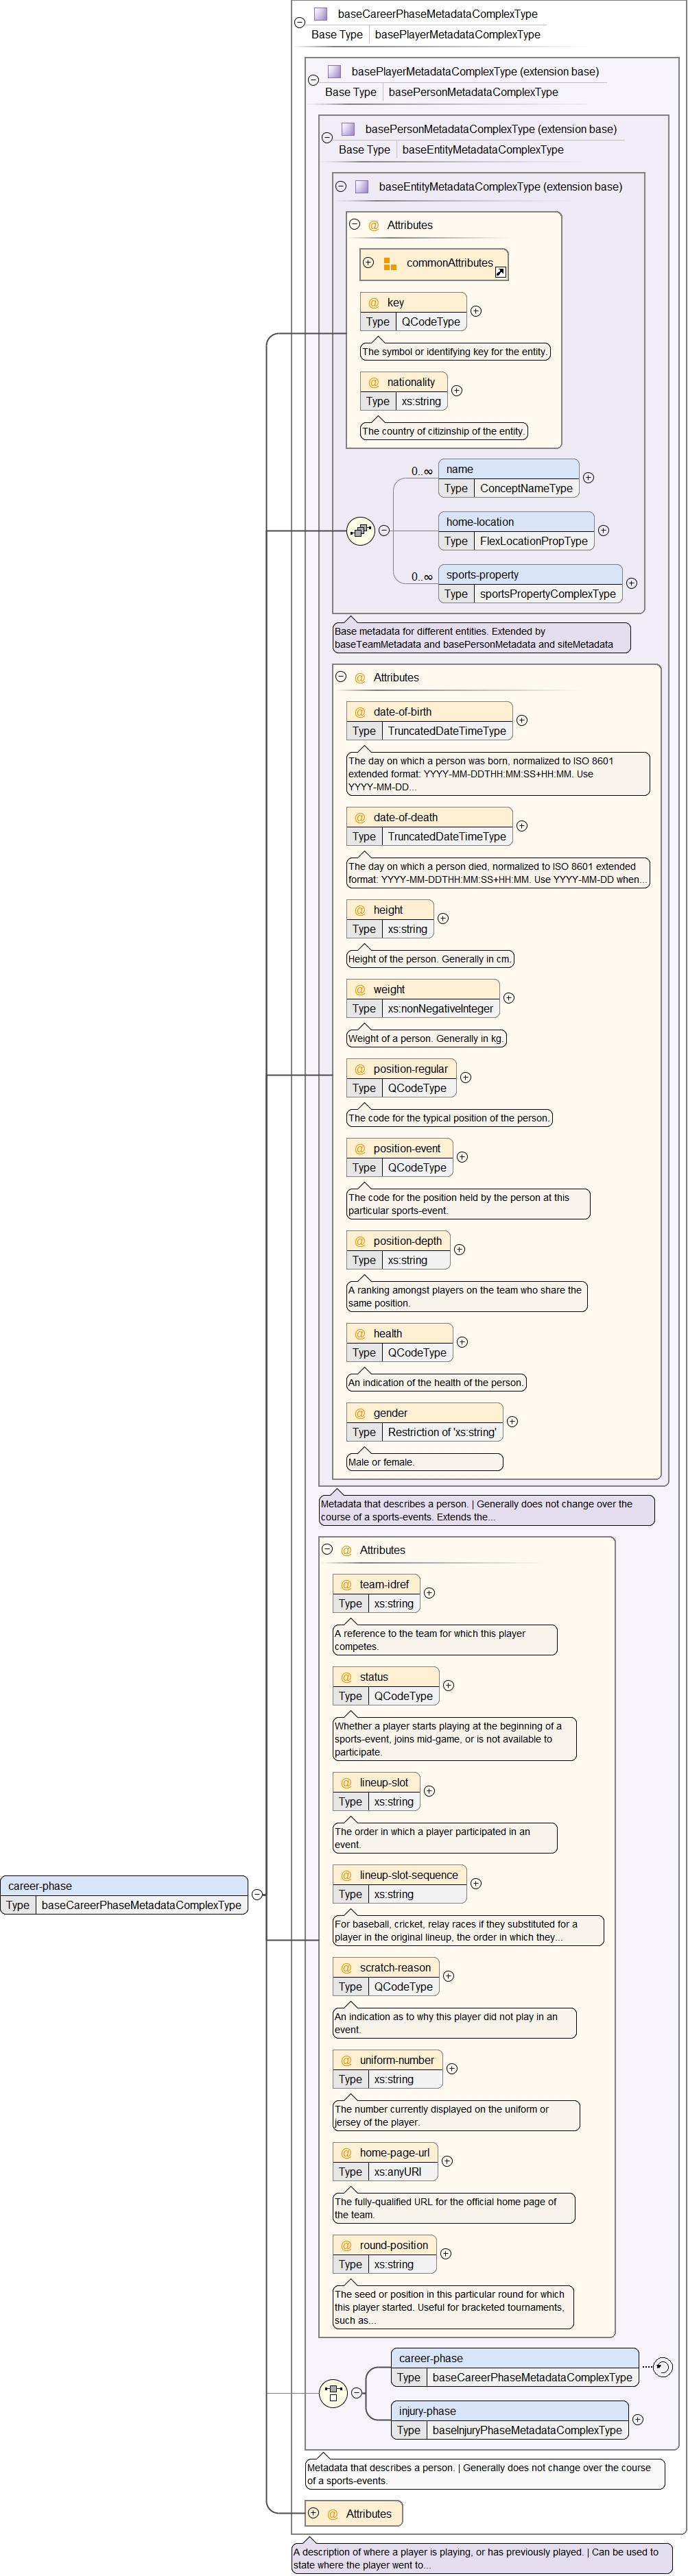Click the purple basePersonMetadataComplexType type icon
The width and height of the screenshot is (688, 2576).
coord(348,129)
